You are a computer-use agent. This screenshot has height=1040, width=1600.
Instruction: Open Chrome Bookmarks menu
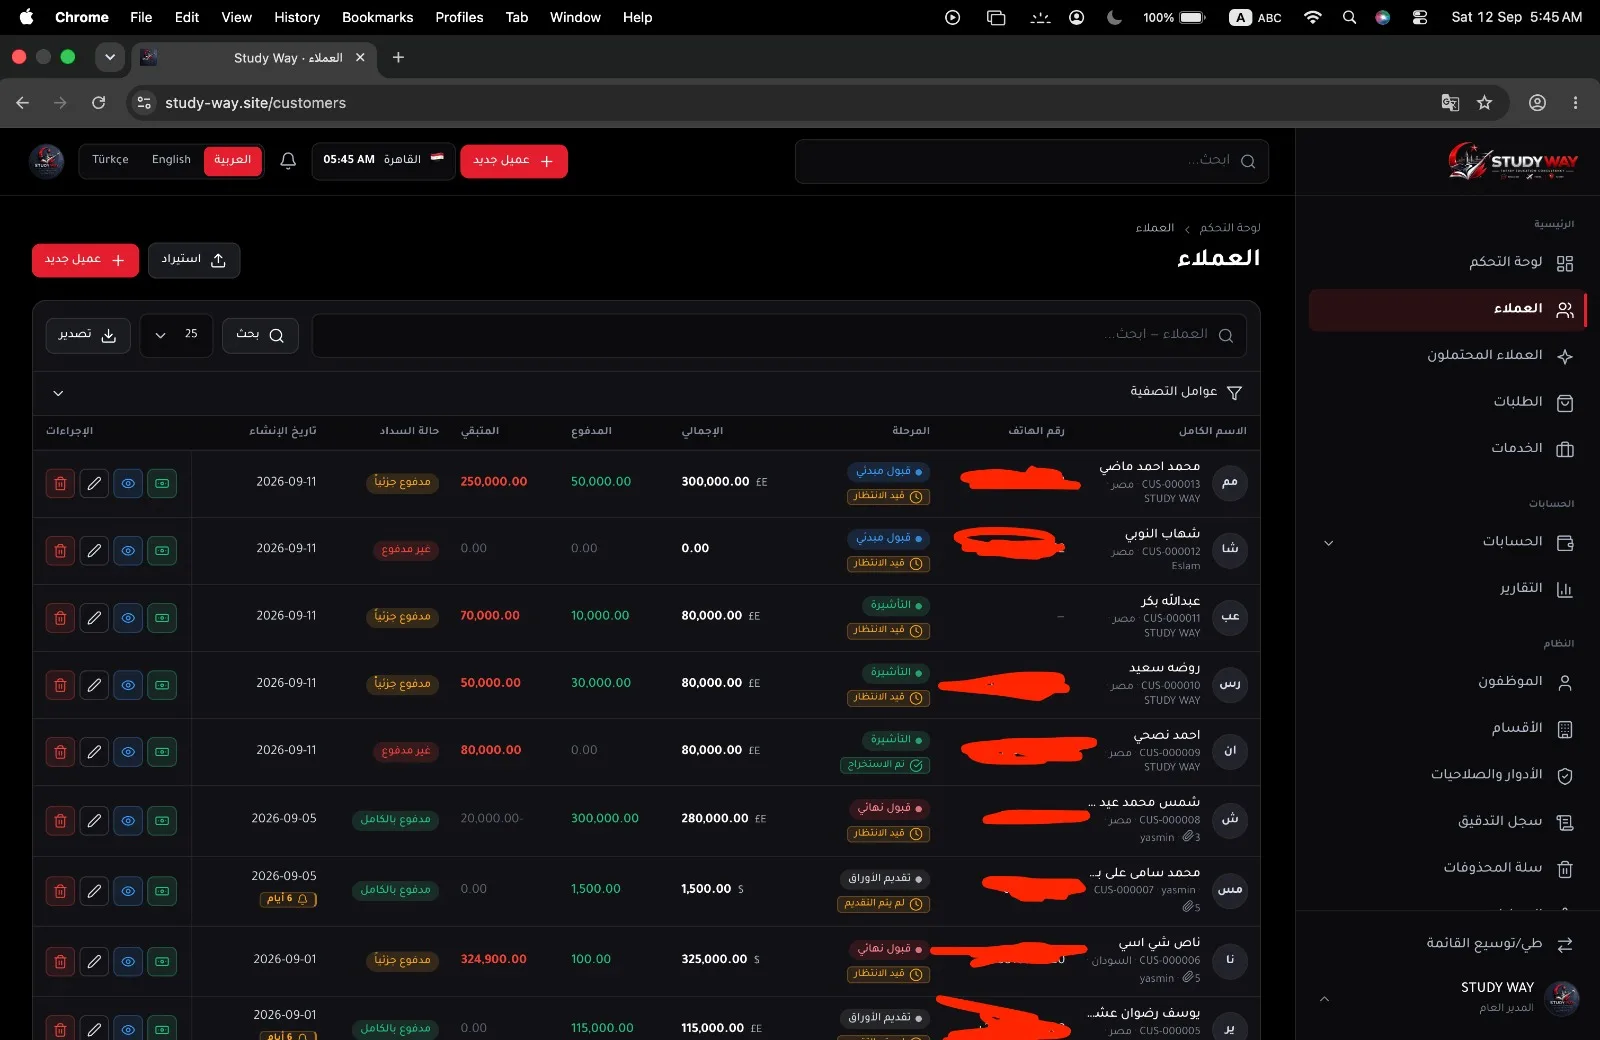pos(377,17)
